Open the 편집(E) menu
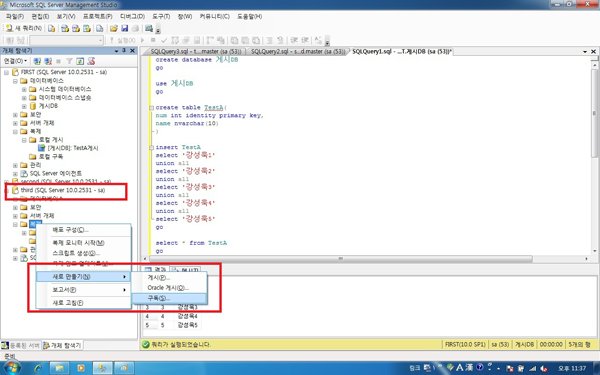 click(40, 16)
